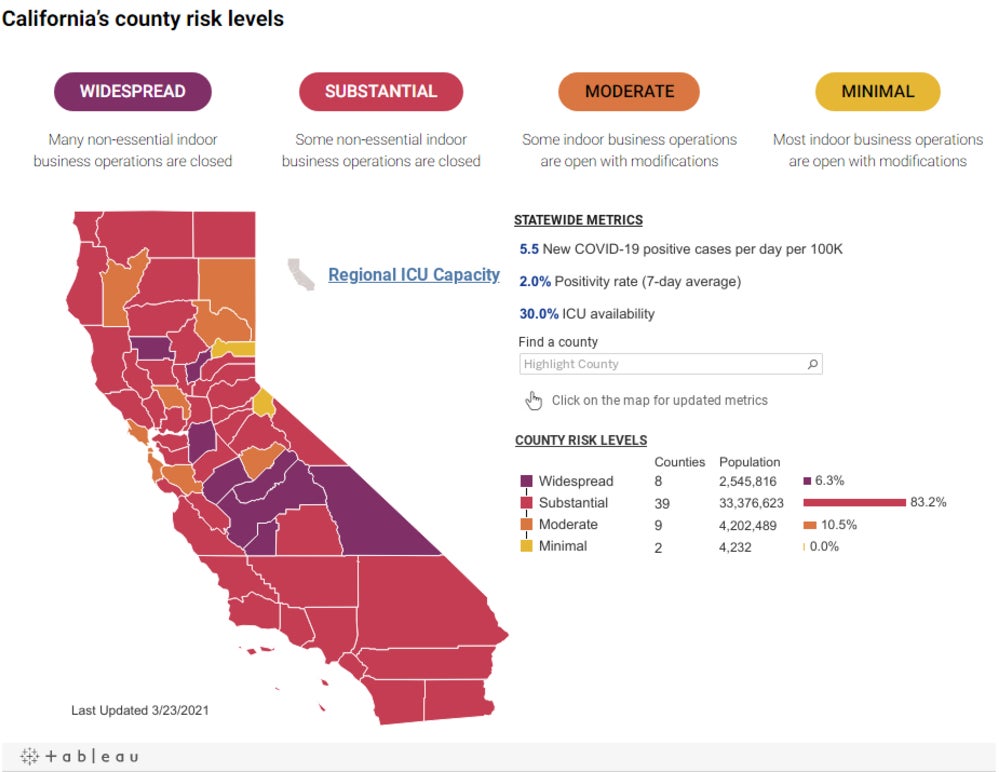Open the Regional ICU Capacity link
999x772 pixels.
pyautogui.click(x=414, y=274)
